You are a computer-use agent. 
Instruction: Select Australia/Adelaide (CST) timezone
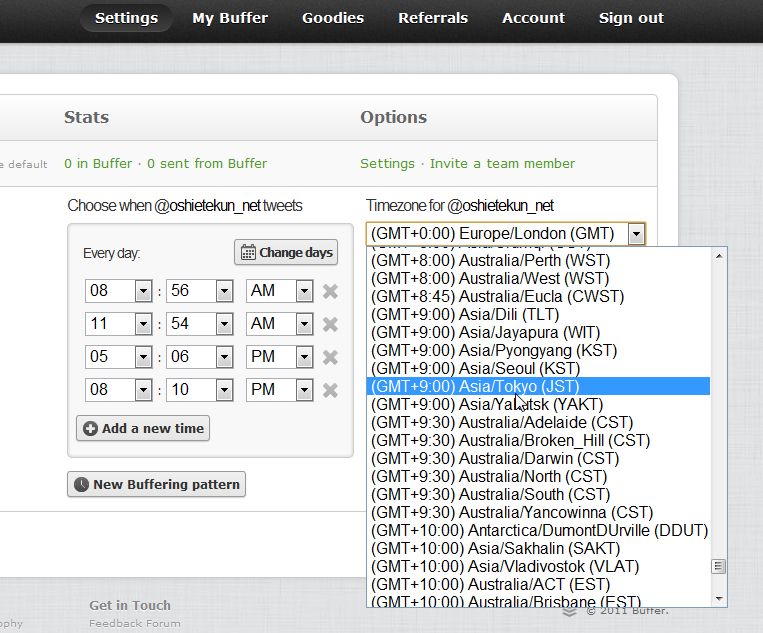click(538, 422)
